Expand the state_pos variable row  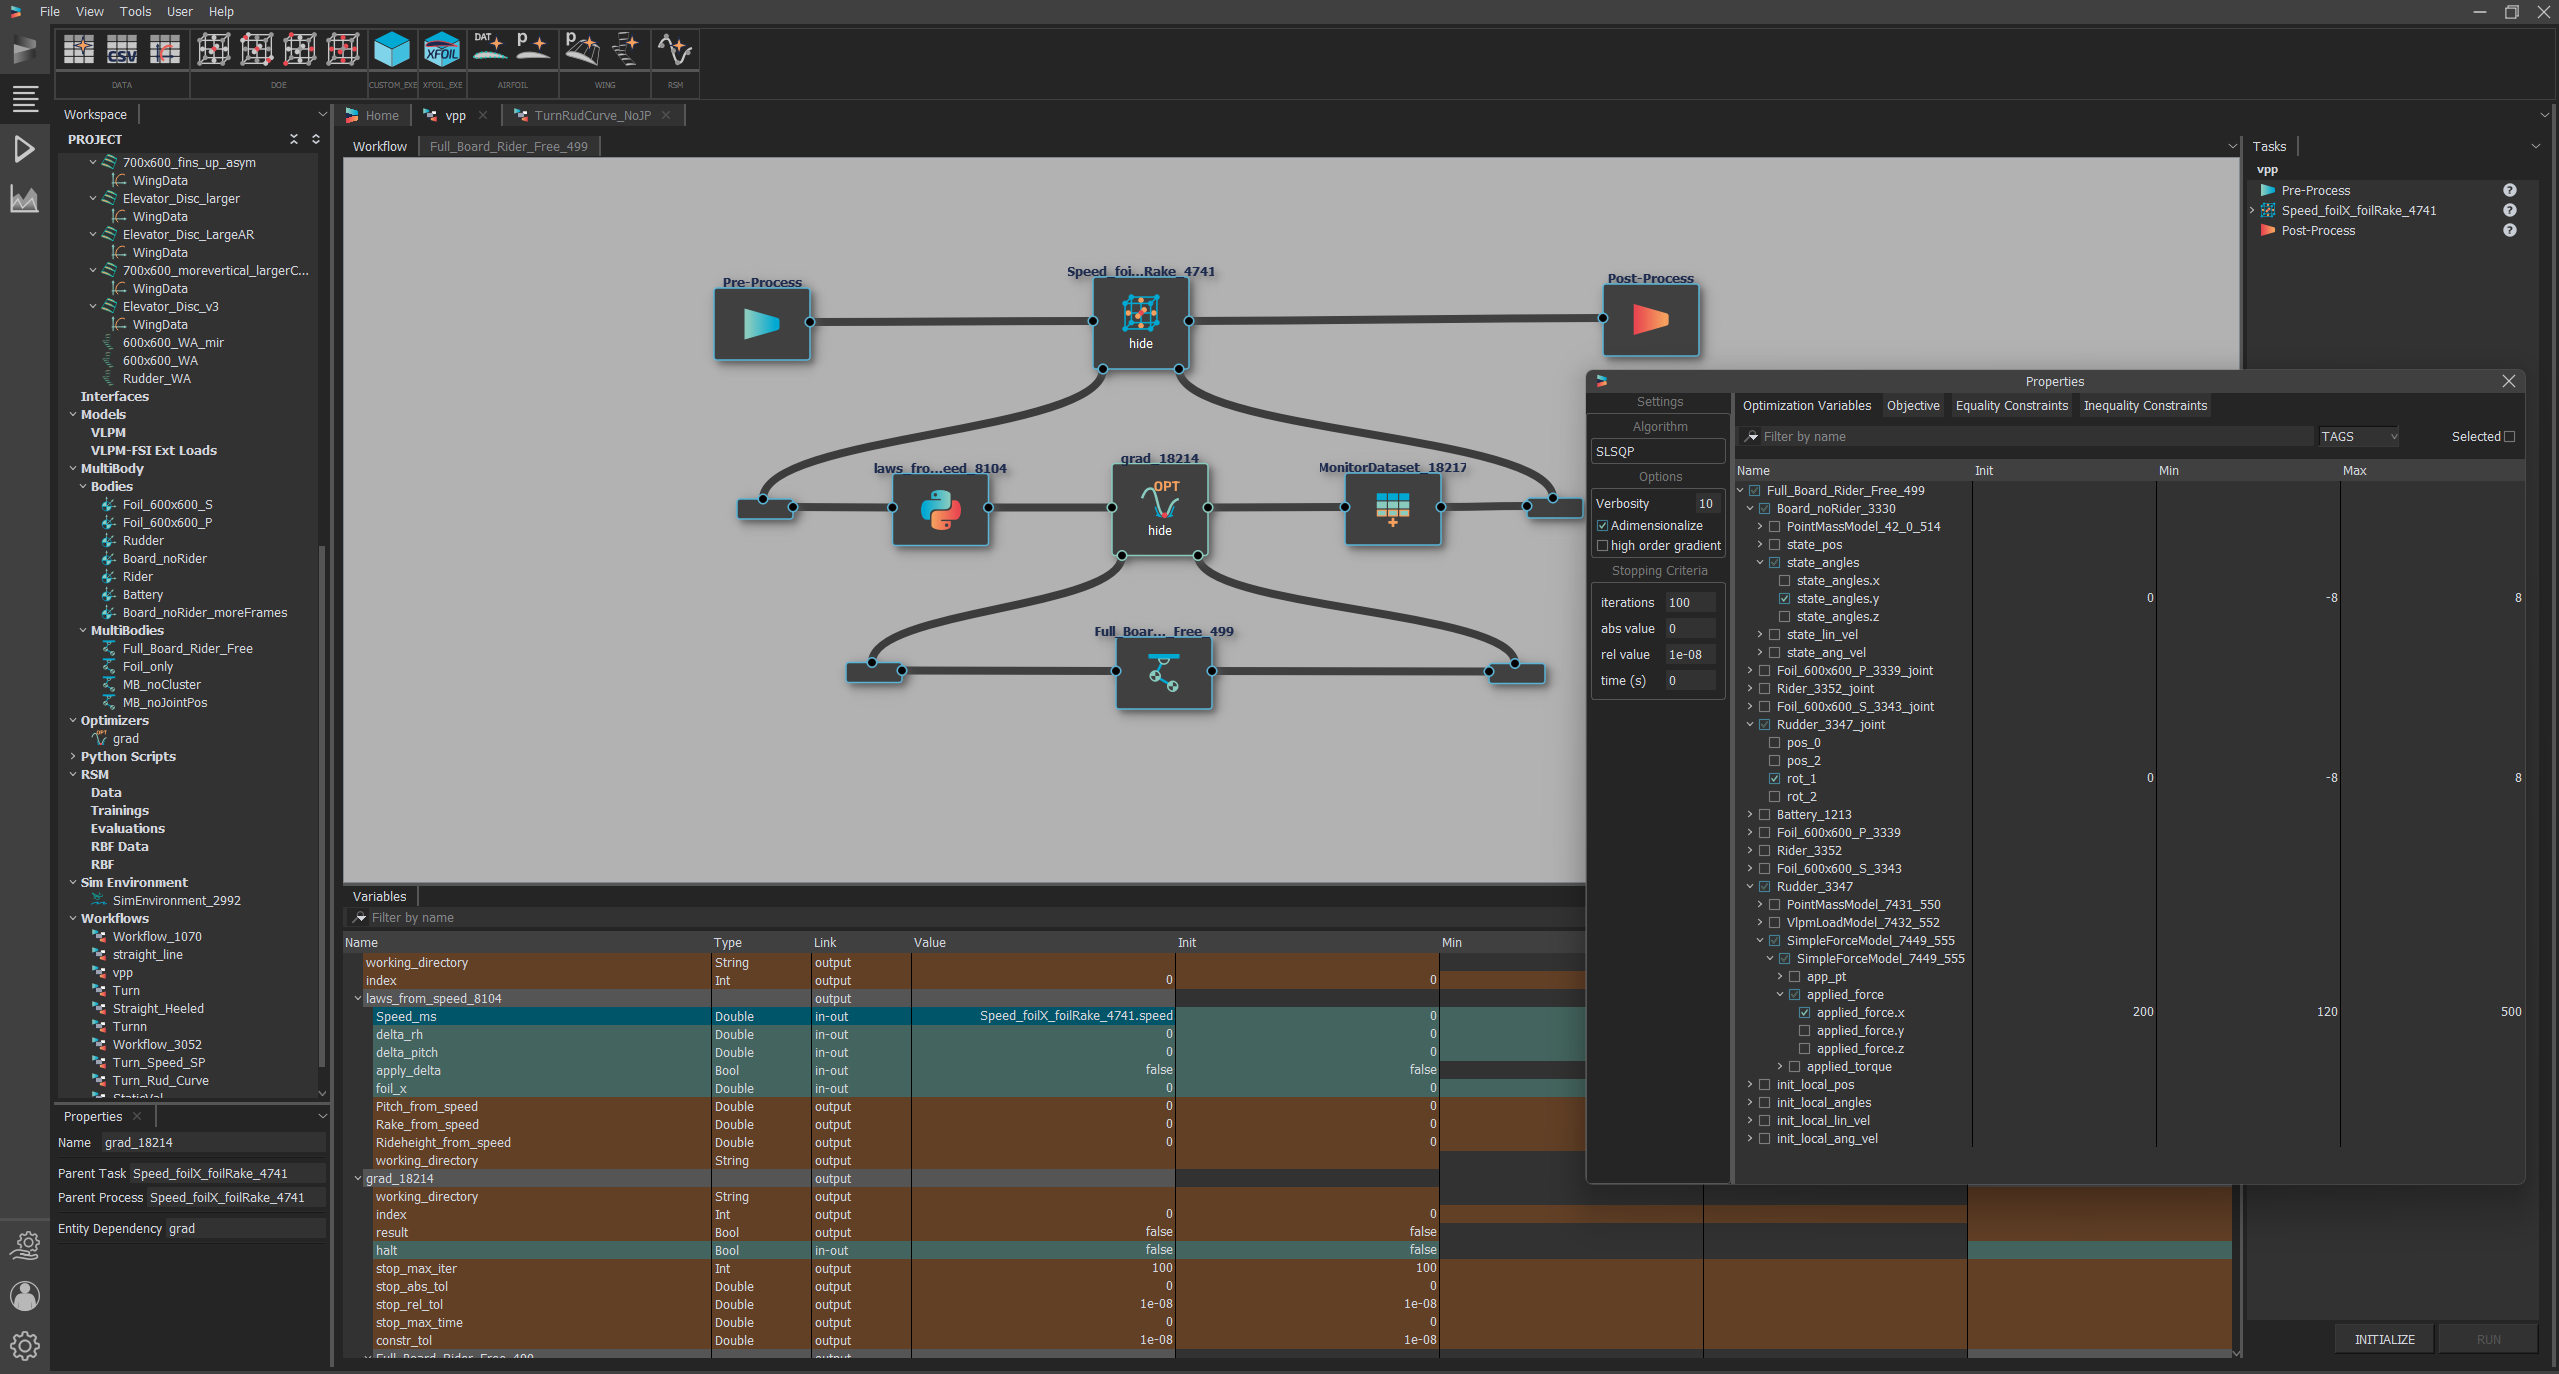click(x=1759, y=545)
